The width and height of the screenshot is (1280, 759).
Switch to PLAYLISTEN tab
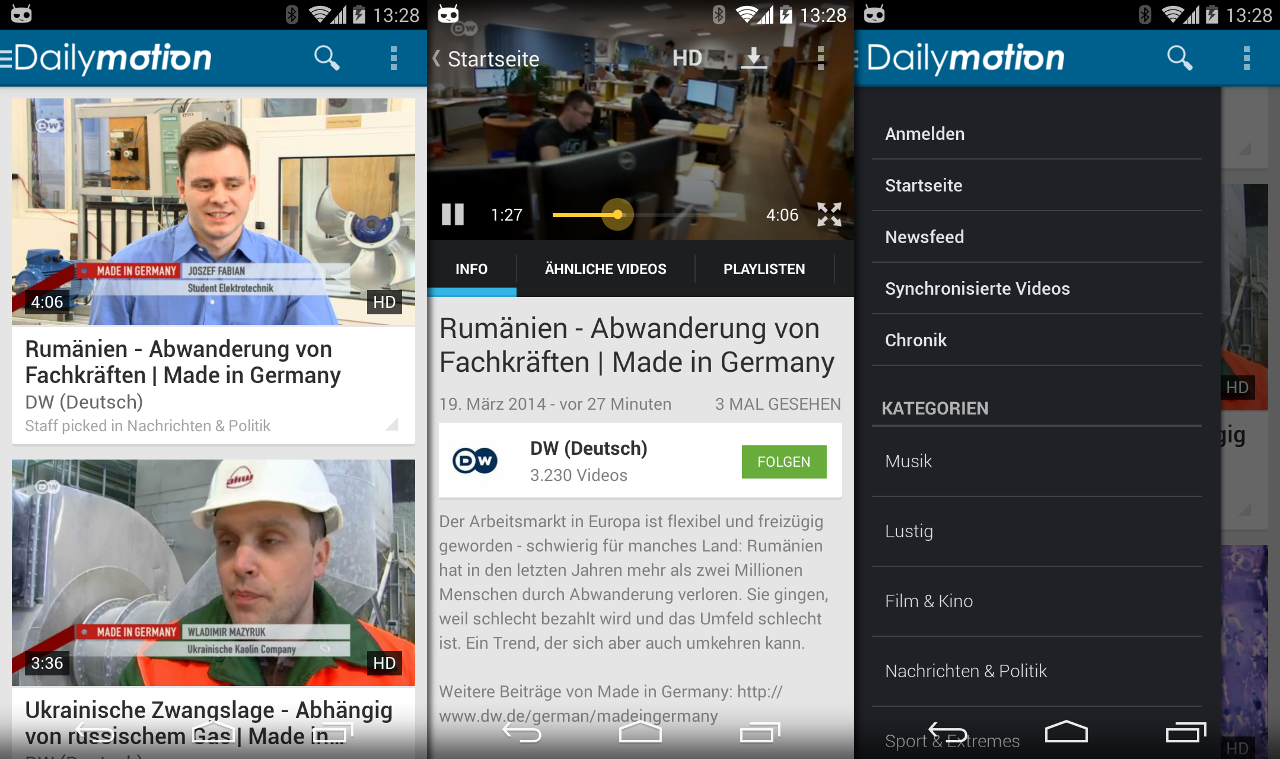point(764,269)
